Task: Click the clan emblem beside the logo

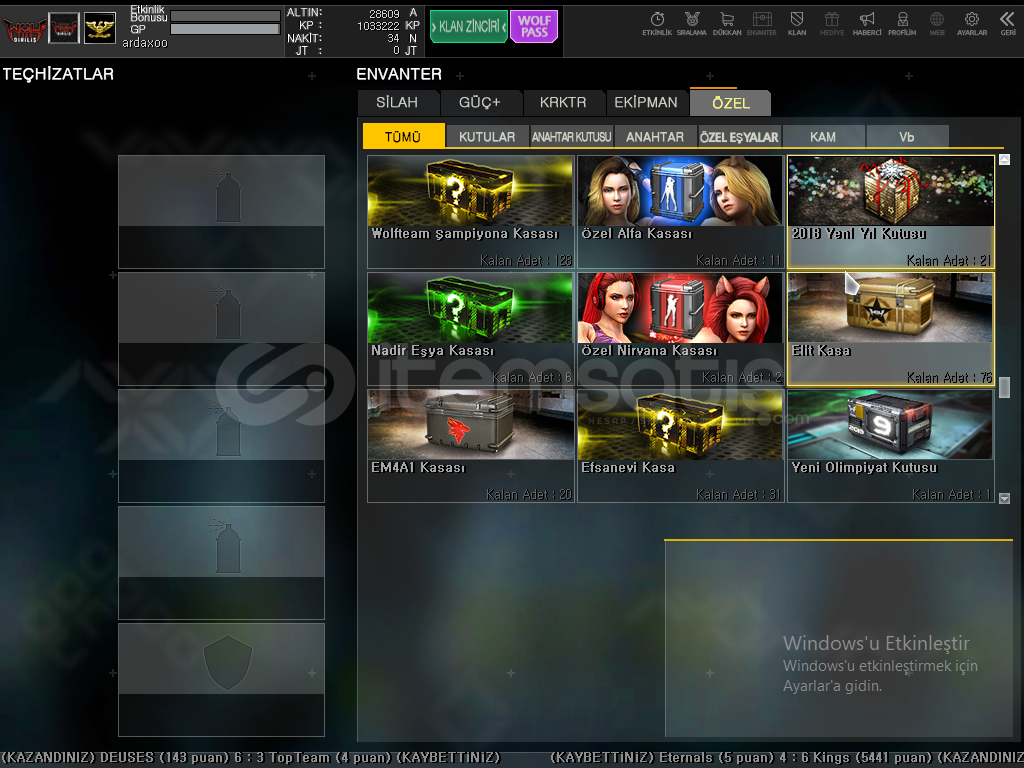Action: click(64, 28)
